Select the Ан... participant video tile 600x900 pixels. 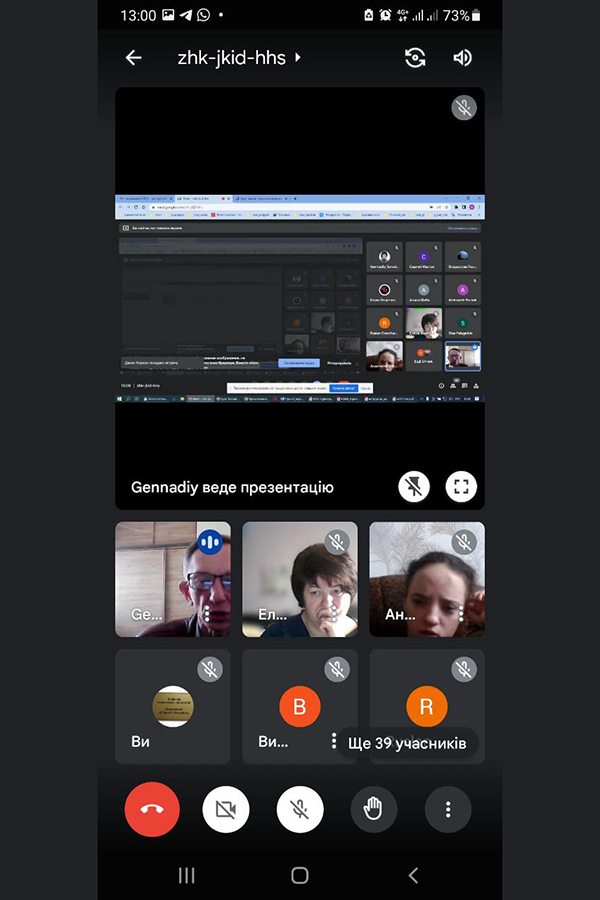427,579
